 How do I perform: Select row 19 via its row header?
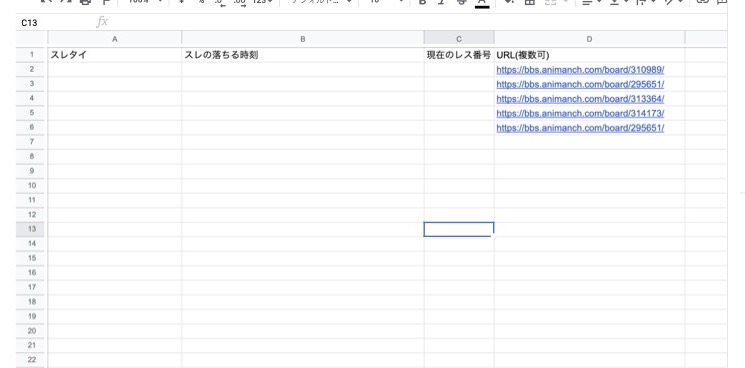click(32, 316)
